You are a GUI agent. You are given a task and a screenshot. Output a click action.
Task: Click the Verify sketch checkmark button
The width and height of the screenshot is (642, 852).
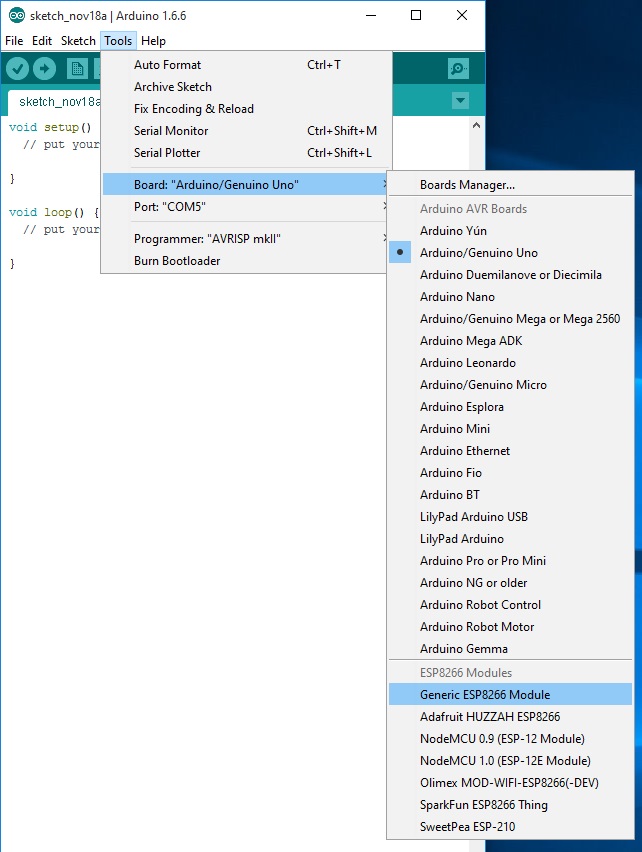click(17, 68)
